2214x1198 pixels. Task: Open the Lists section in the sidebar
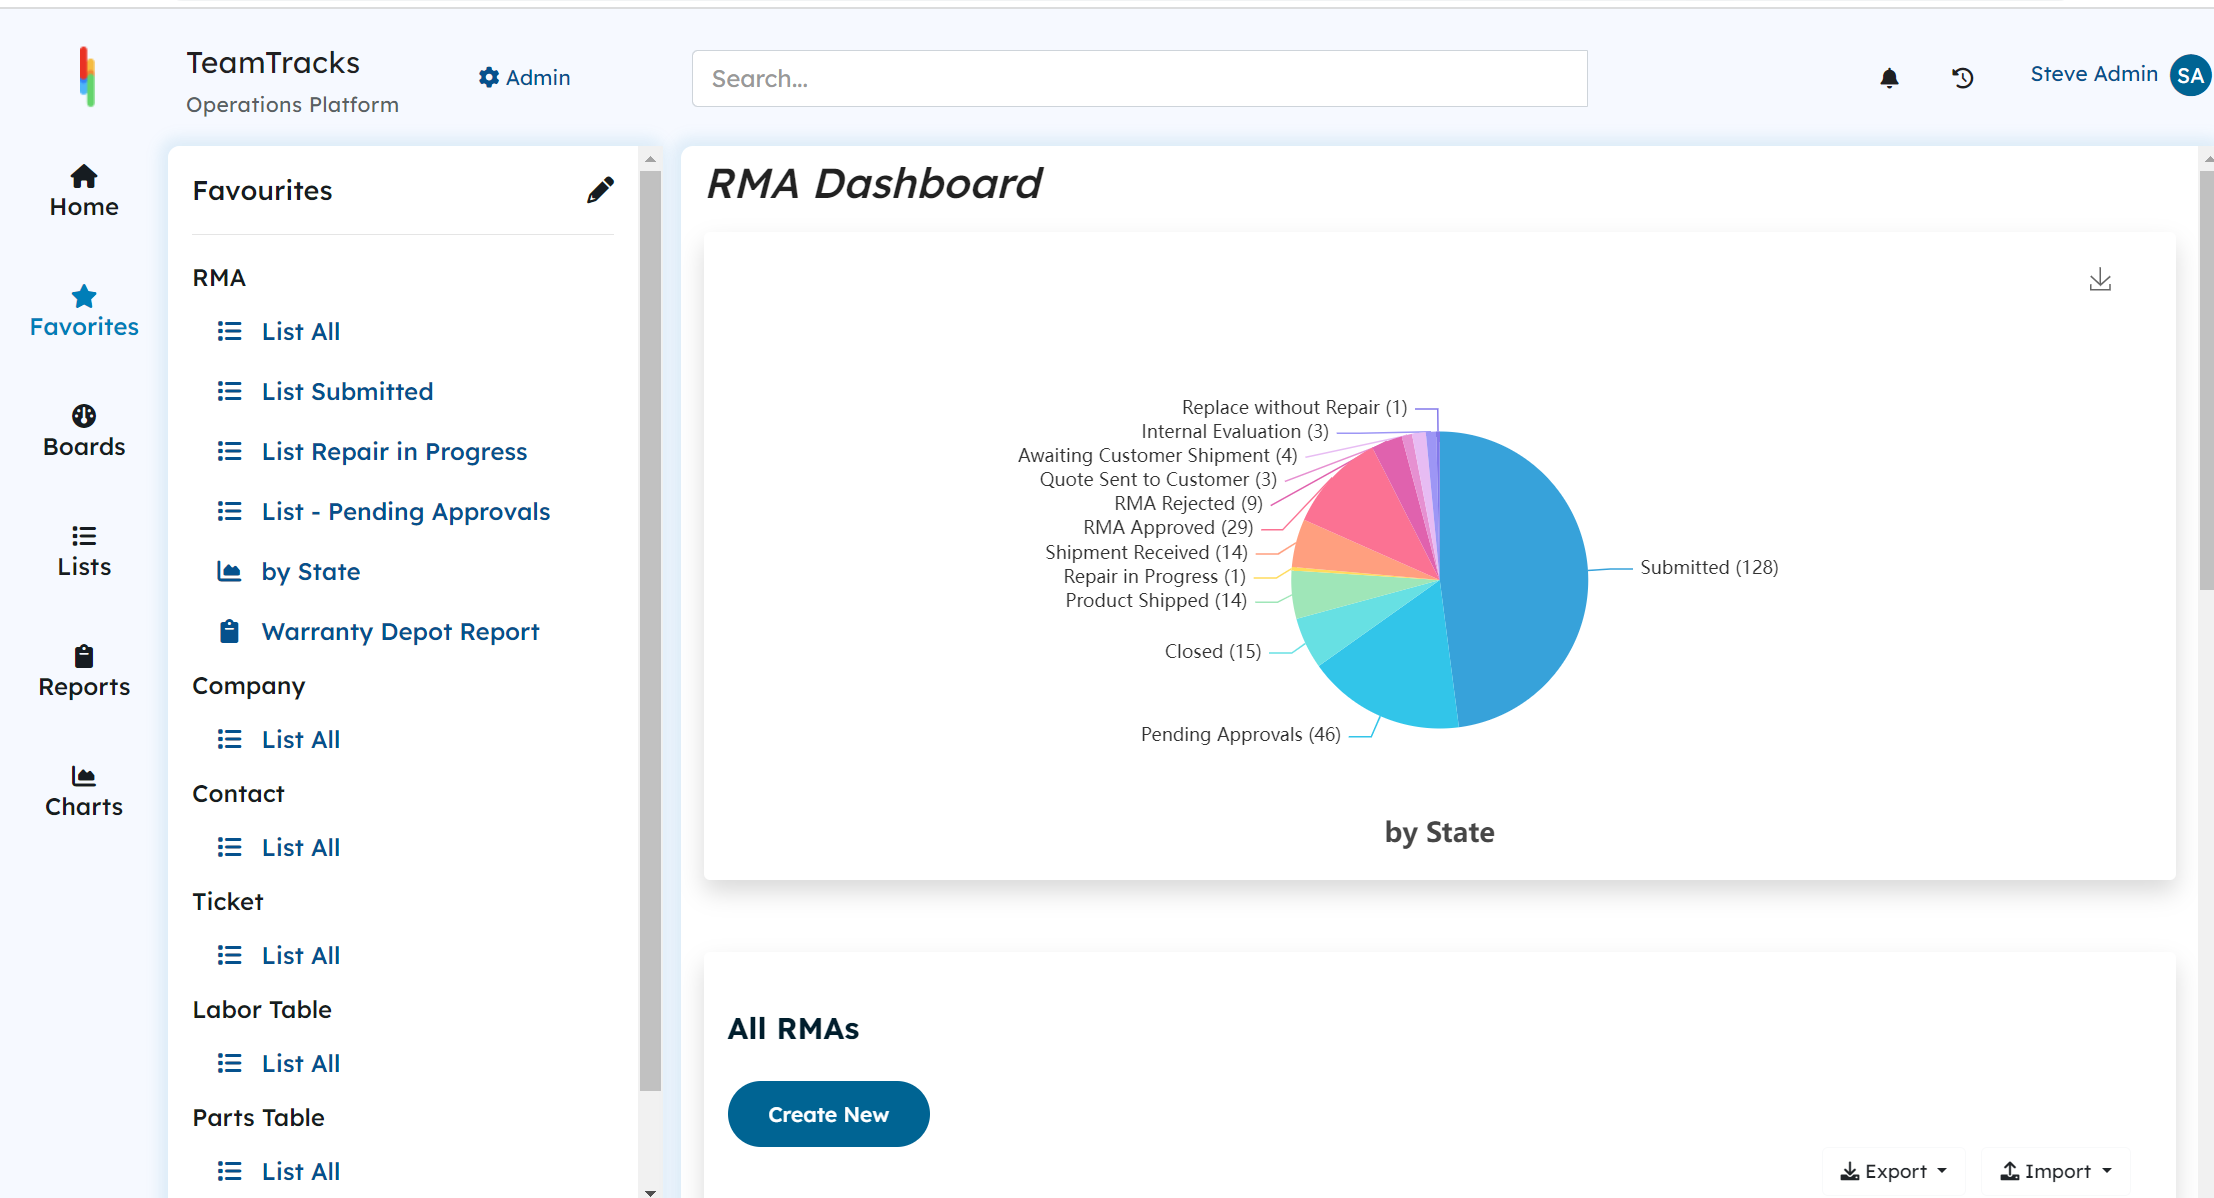coord(83,551)
